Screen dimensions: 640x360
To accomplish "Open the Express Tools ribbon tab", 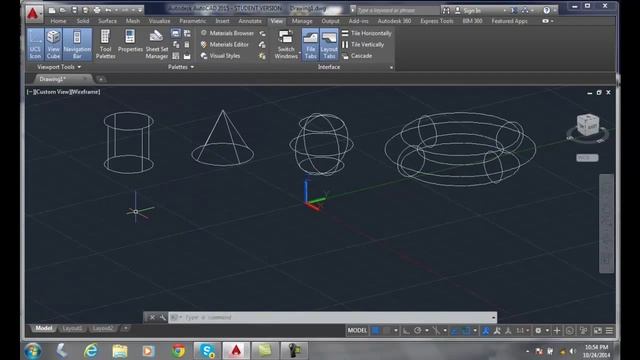I will 437,21.
